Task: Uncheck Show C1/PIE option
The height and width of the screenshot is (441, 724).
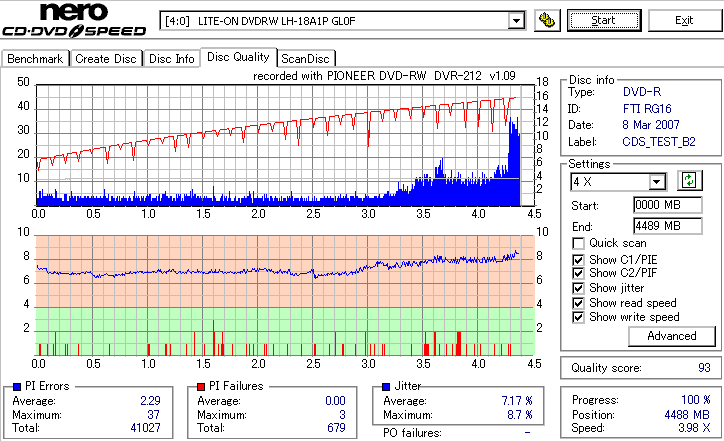Action: 578,260
